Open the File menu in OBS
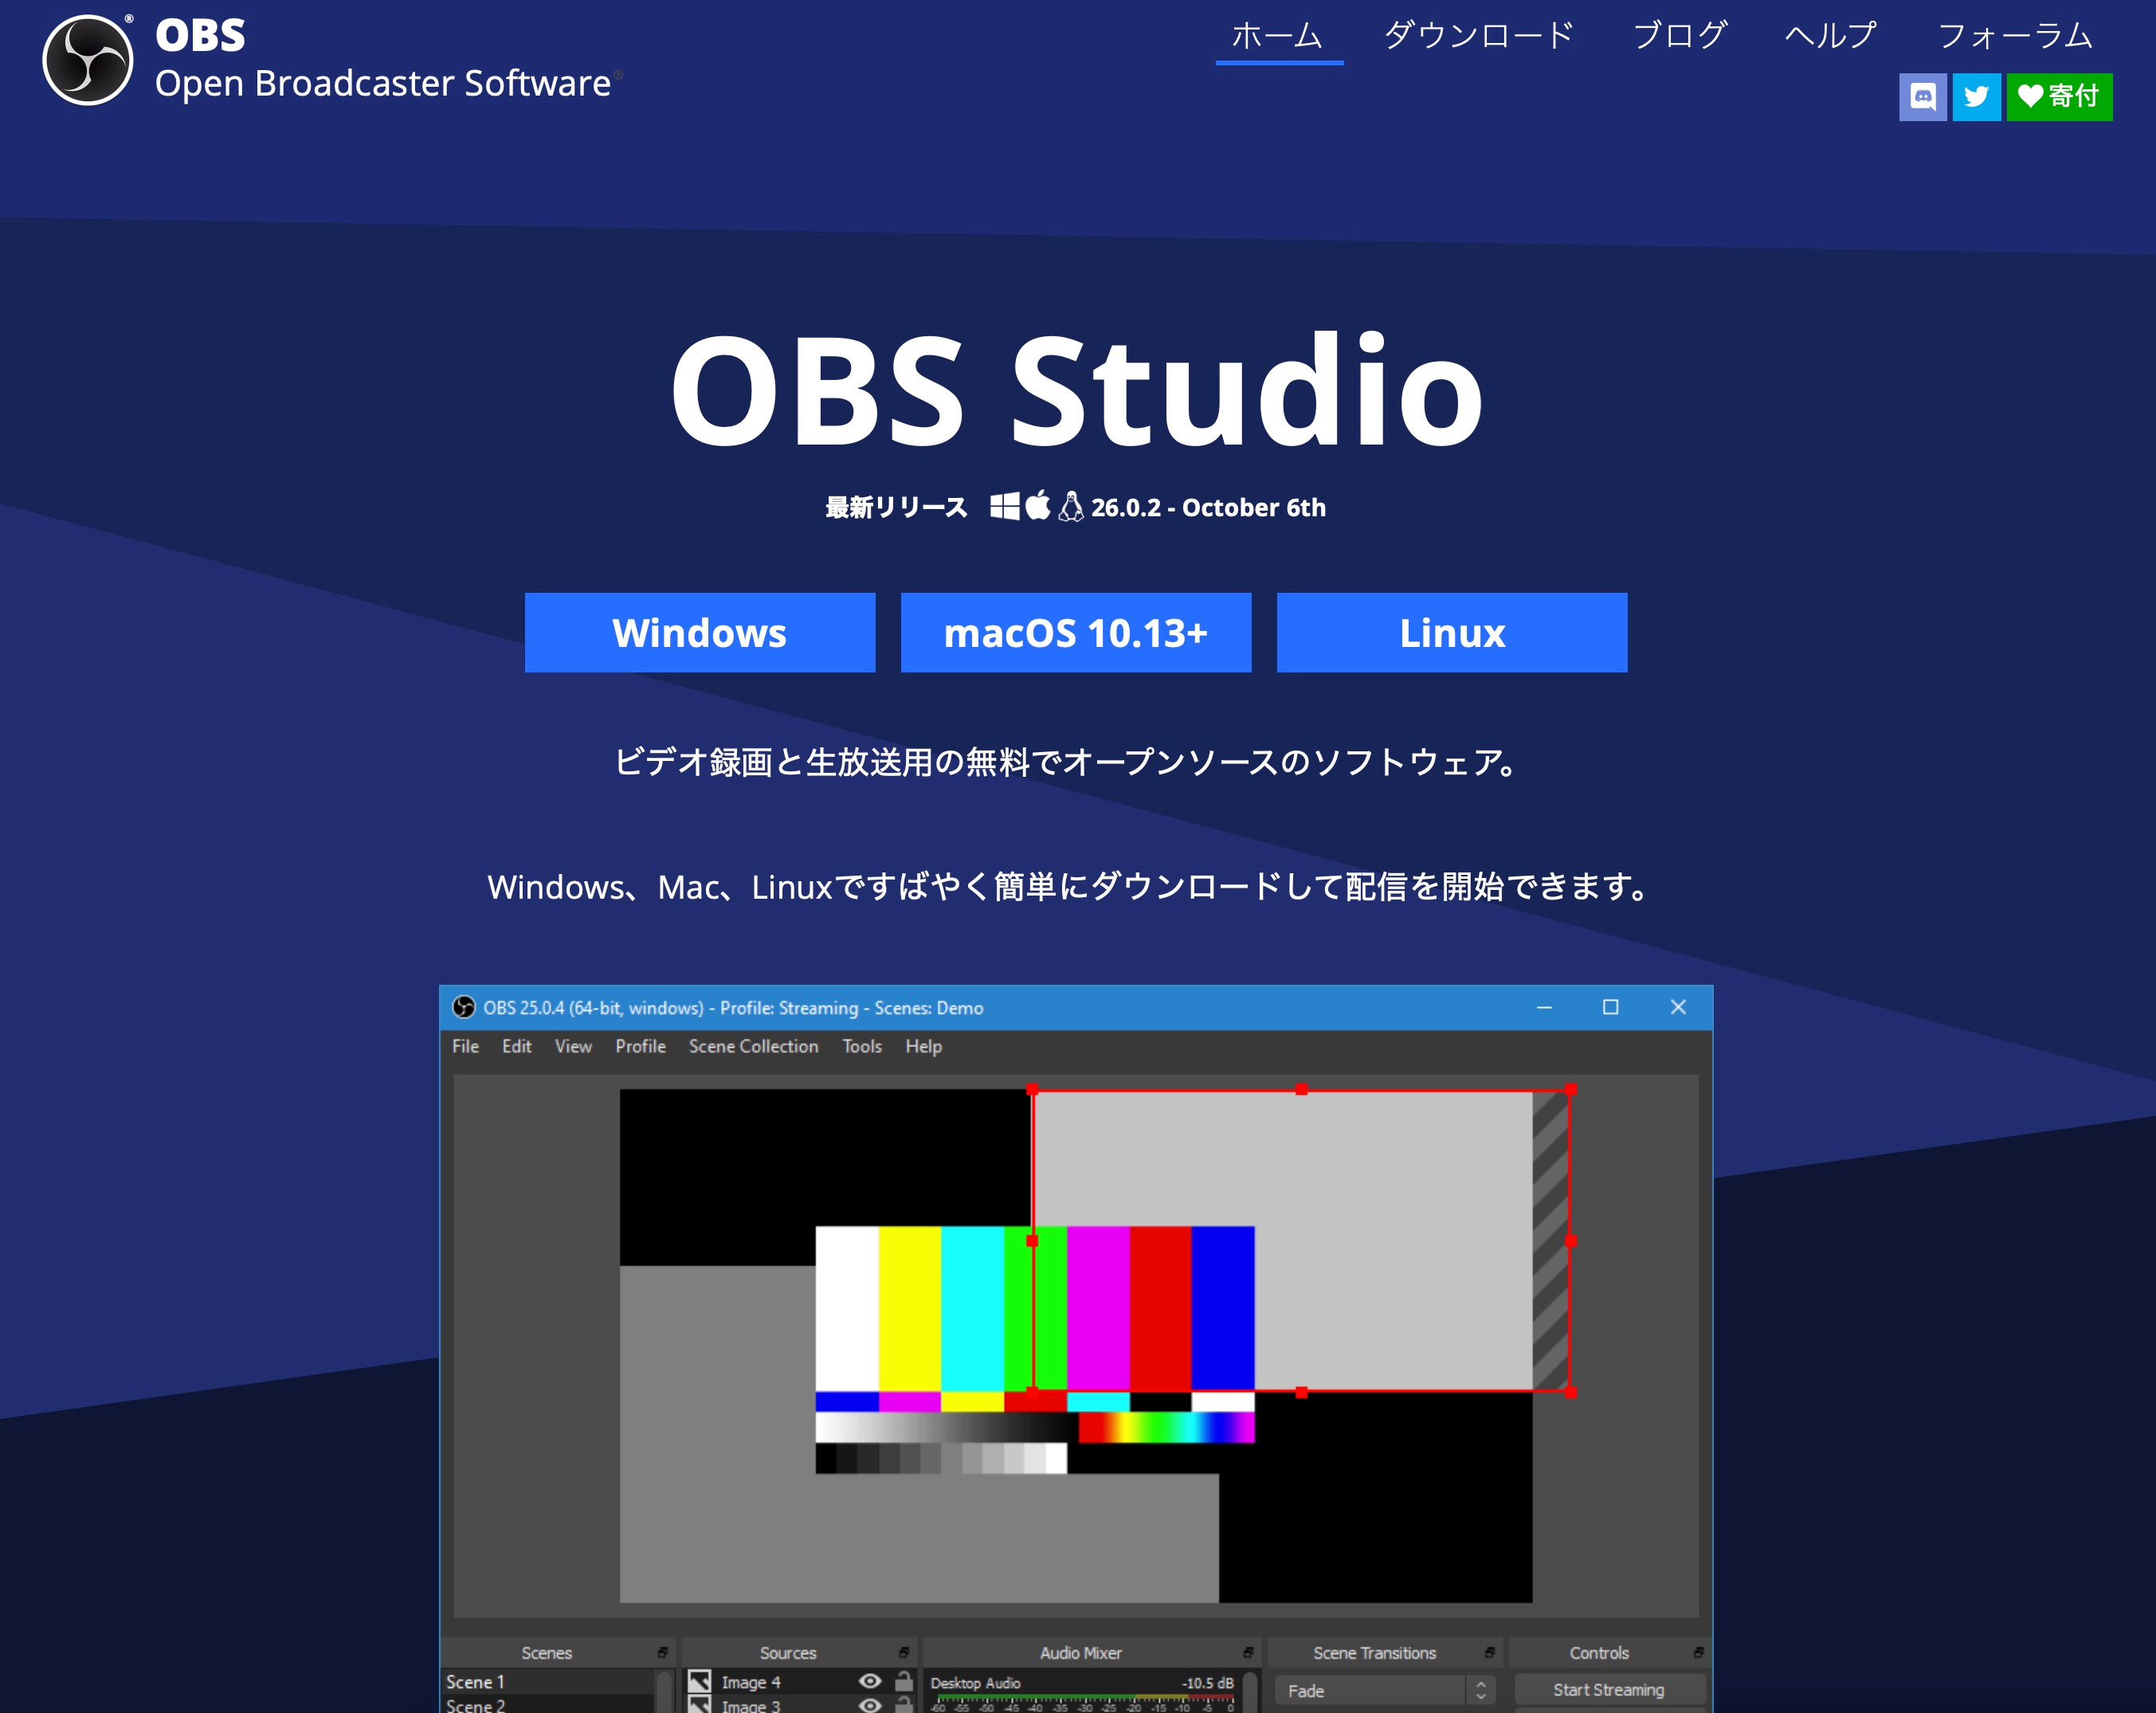The height and width of the screenshot is (1713, 2156). tap(465, 1046)
